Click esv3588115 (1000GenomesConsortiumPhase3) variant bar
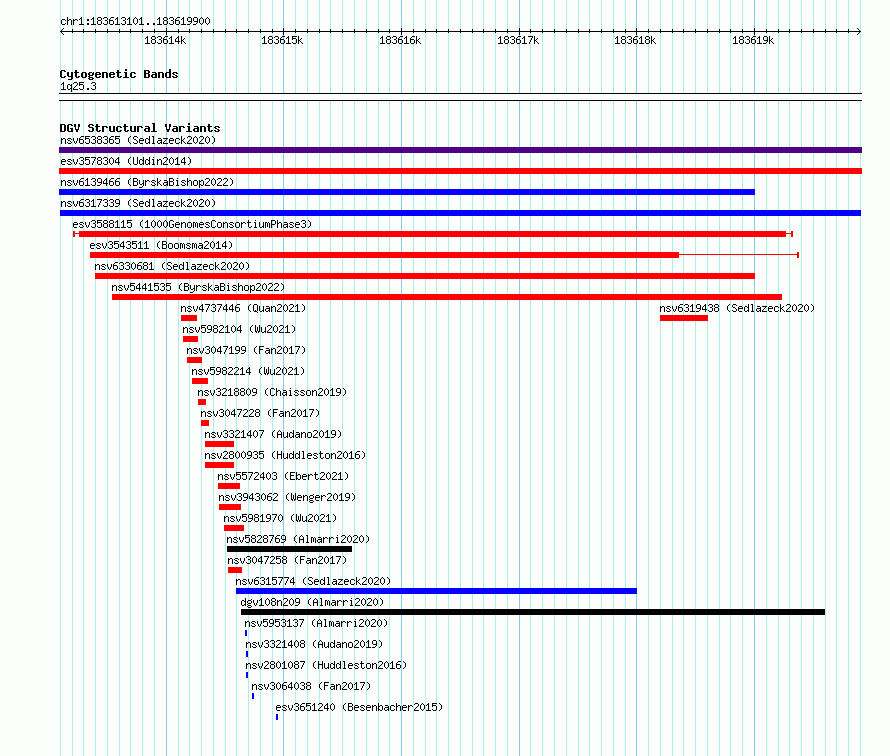 pyautogui.click(x=433, y=234)
